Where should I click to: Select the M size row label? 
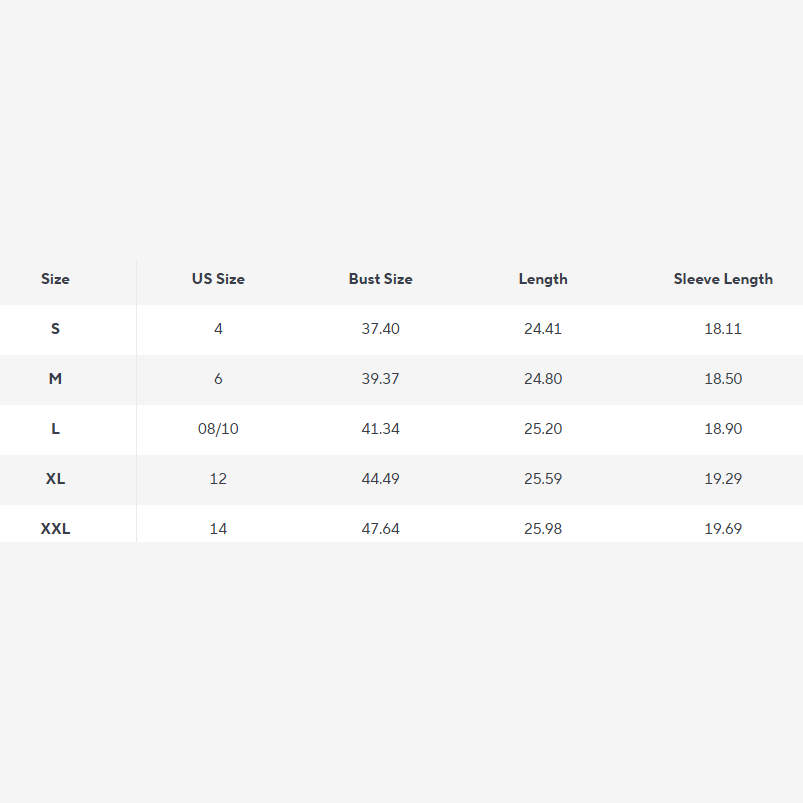[x=55, y=378]
